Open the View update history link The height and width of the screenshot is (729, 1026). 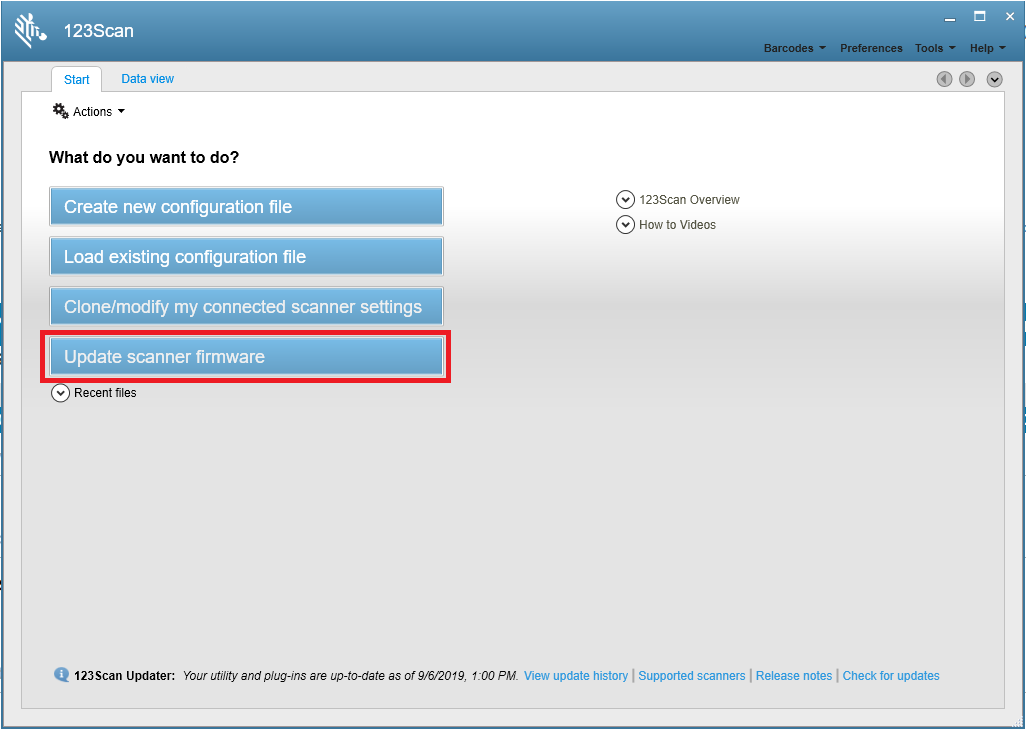point(575,675)
